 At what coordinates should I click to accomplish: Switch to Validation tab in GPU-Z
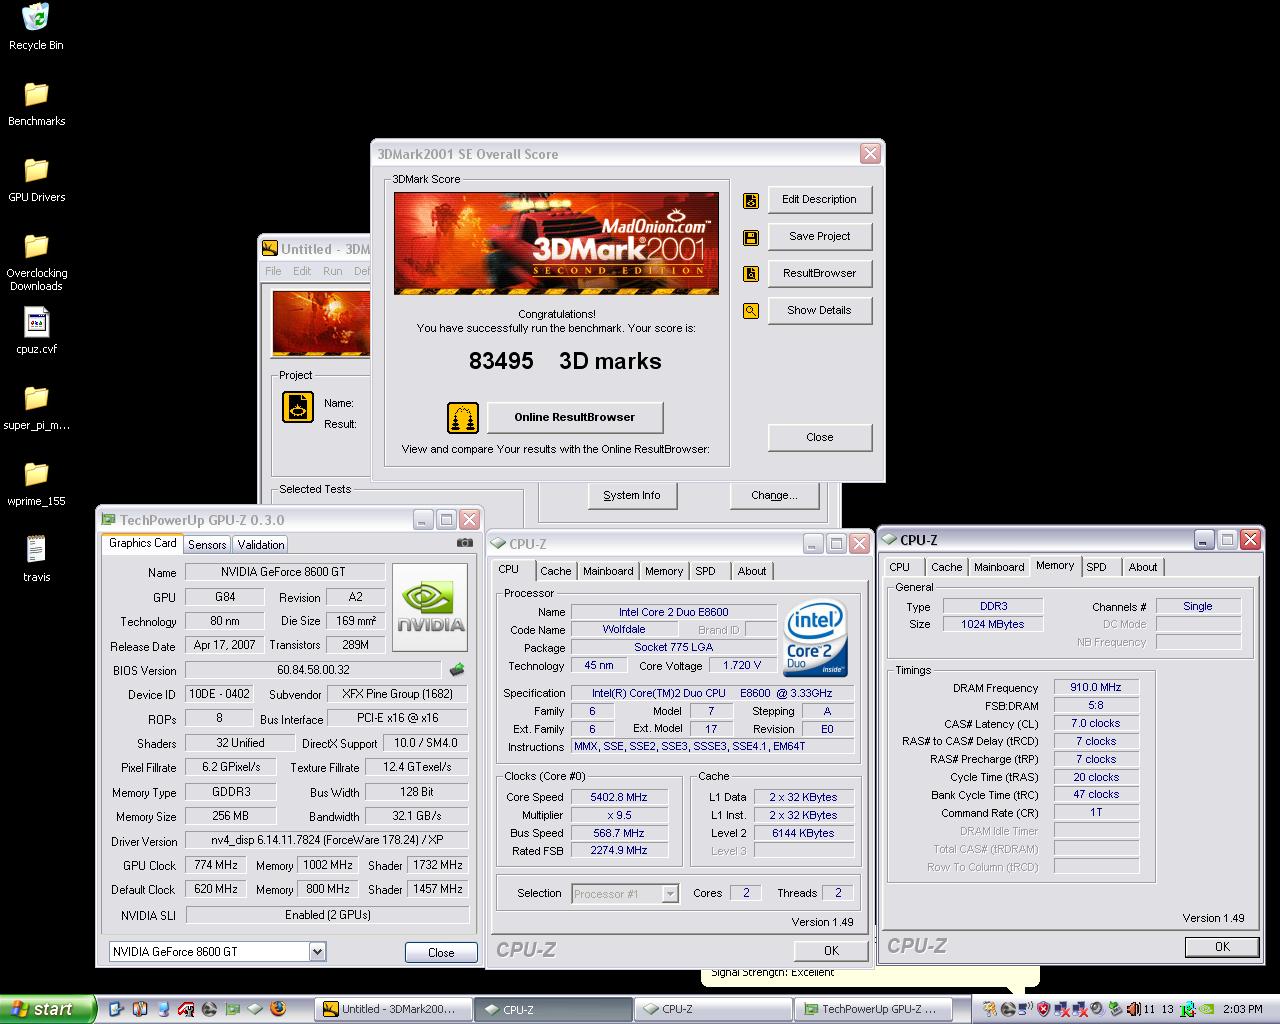(261, 545)
